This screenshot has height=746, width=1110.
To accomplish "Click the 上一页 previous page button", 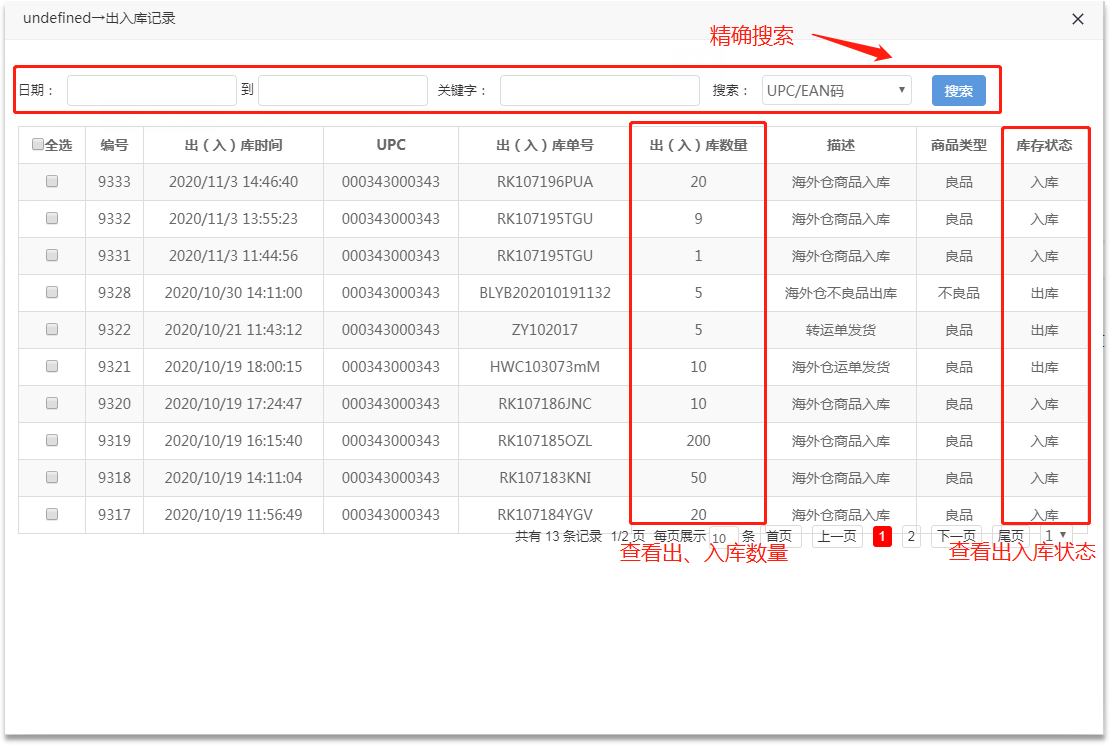I will pyautogui.click(x=836, y=537).
